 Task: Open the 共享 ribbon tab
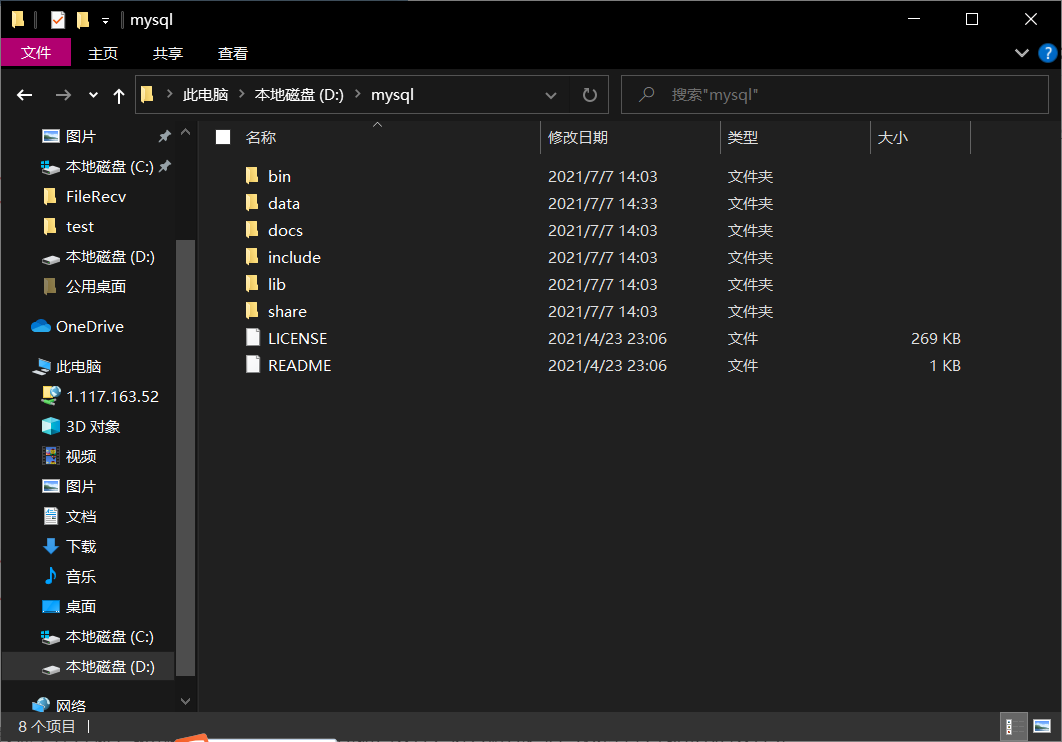click(x=168, y=53)
